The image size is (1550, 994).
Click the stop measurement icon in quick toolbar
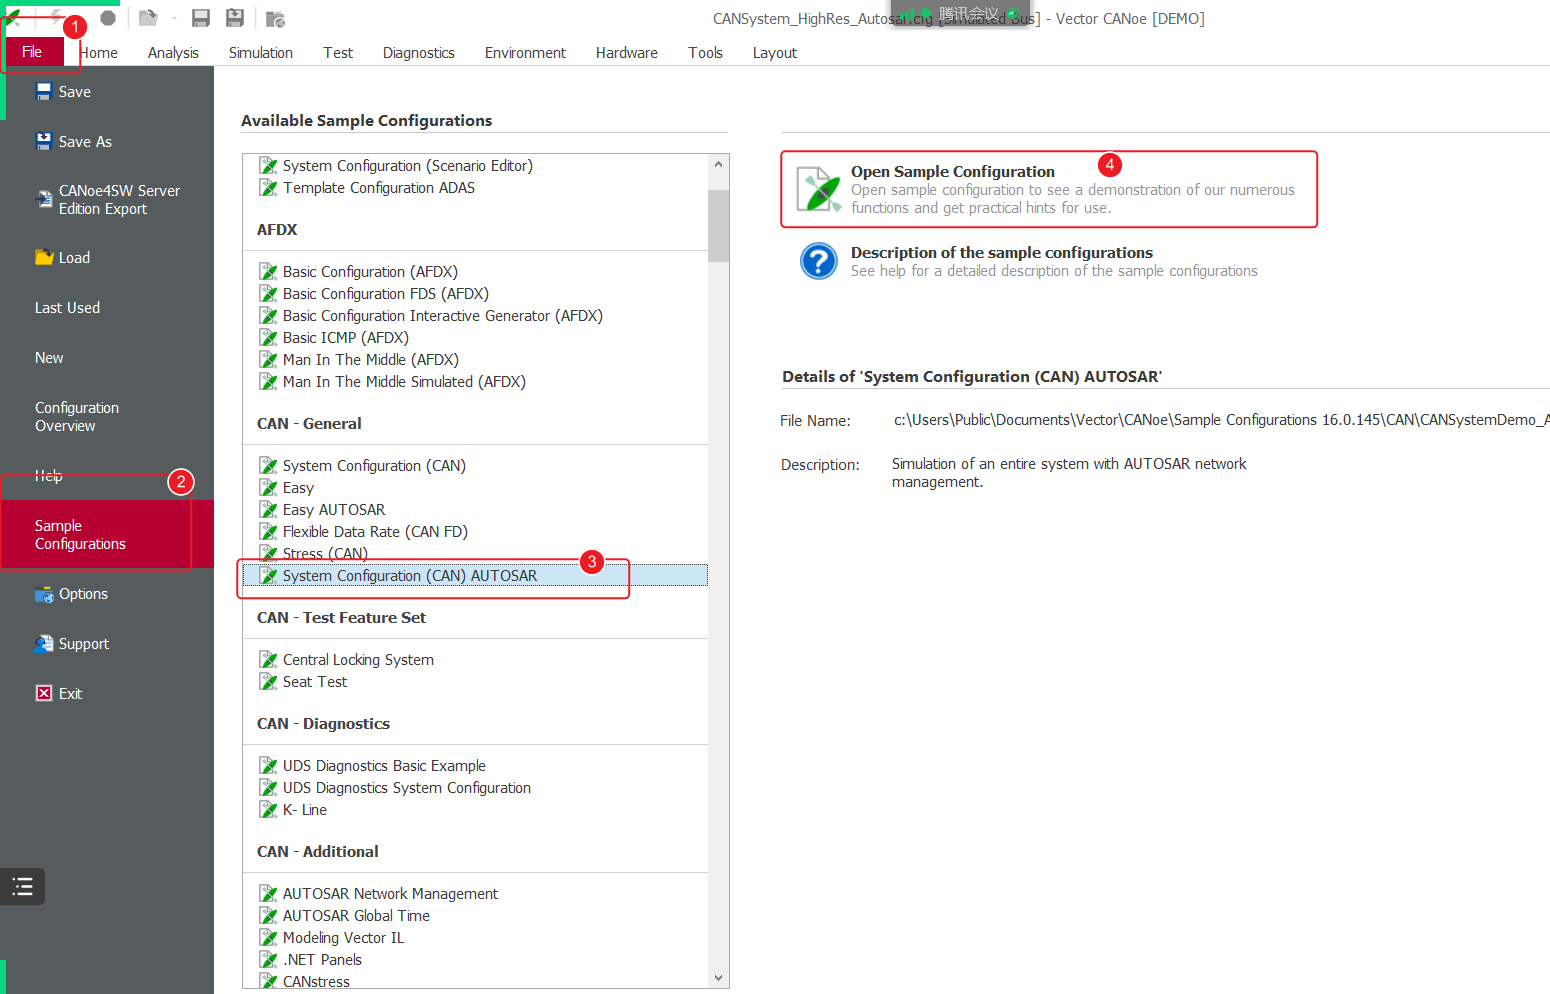108,18
